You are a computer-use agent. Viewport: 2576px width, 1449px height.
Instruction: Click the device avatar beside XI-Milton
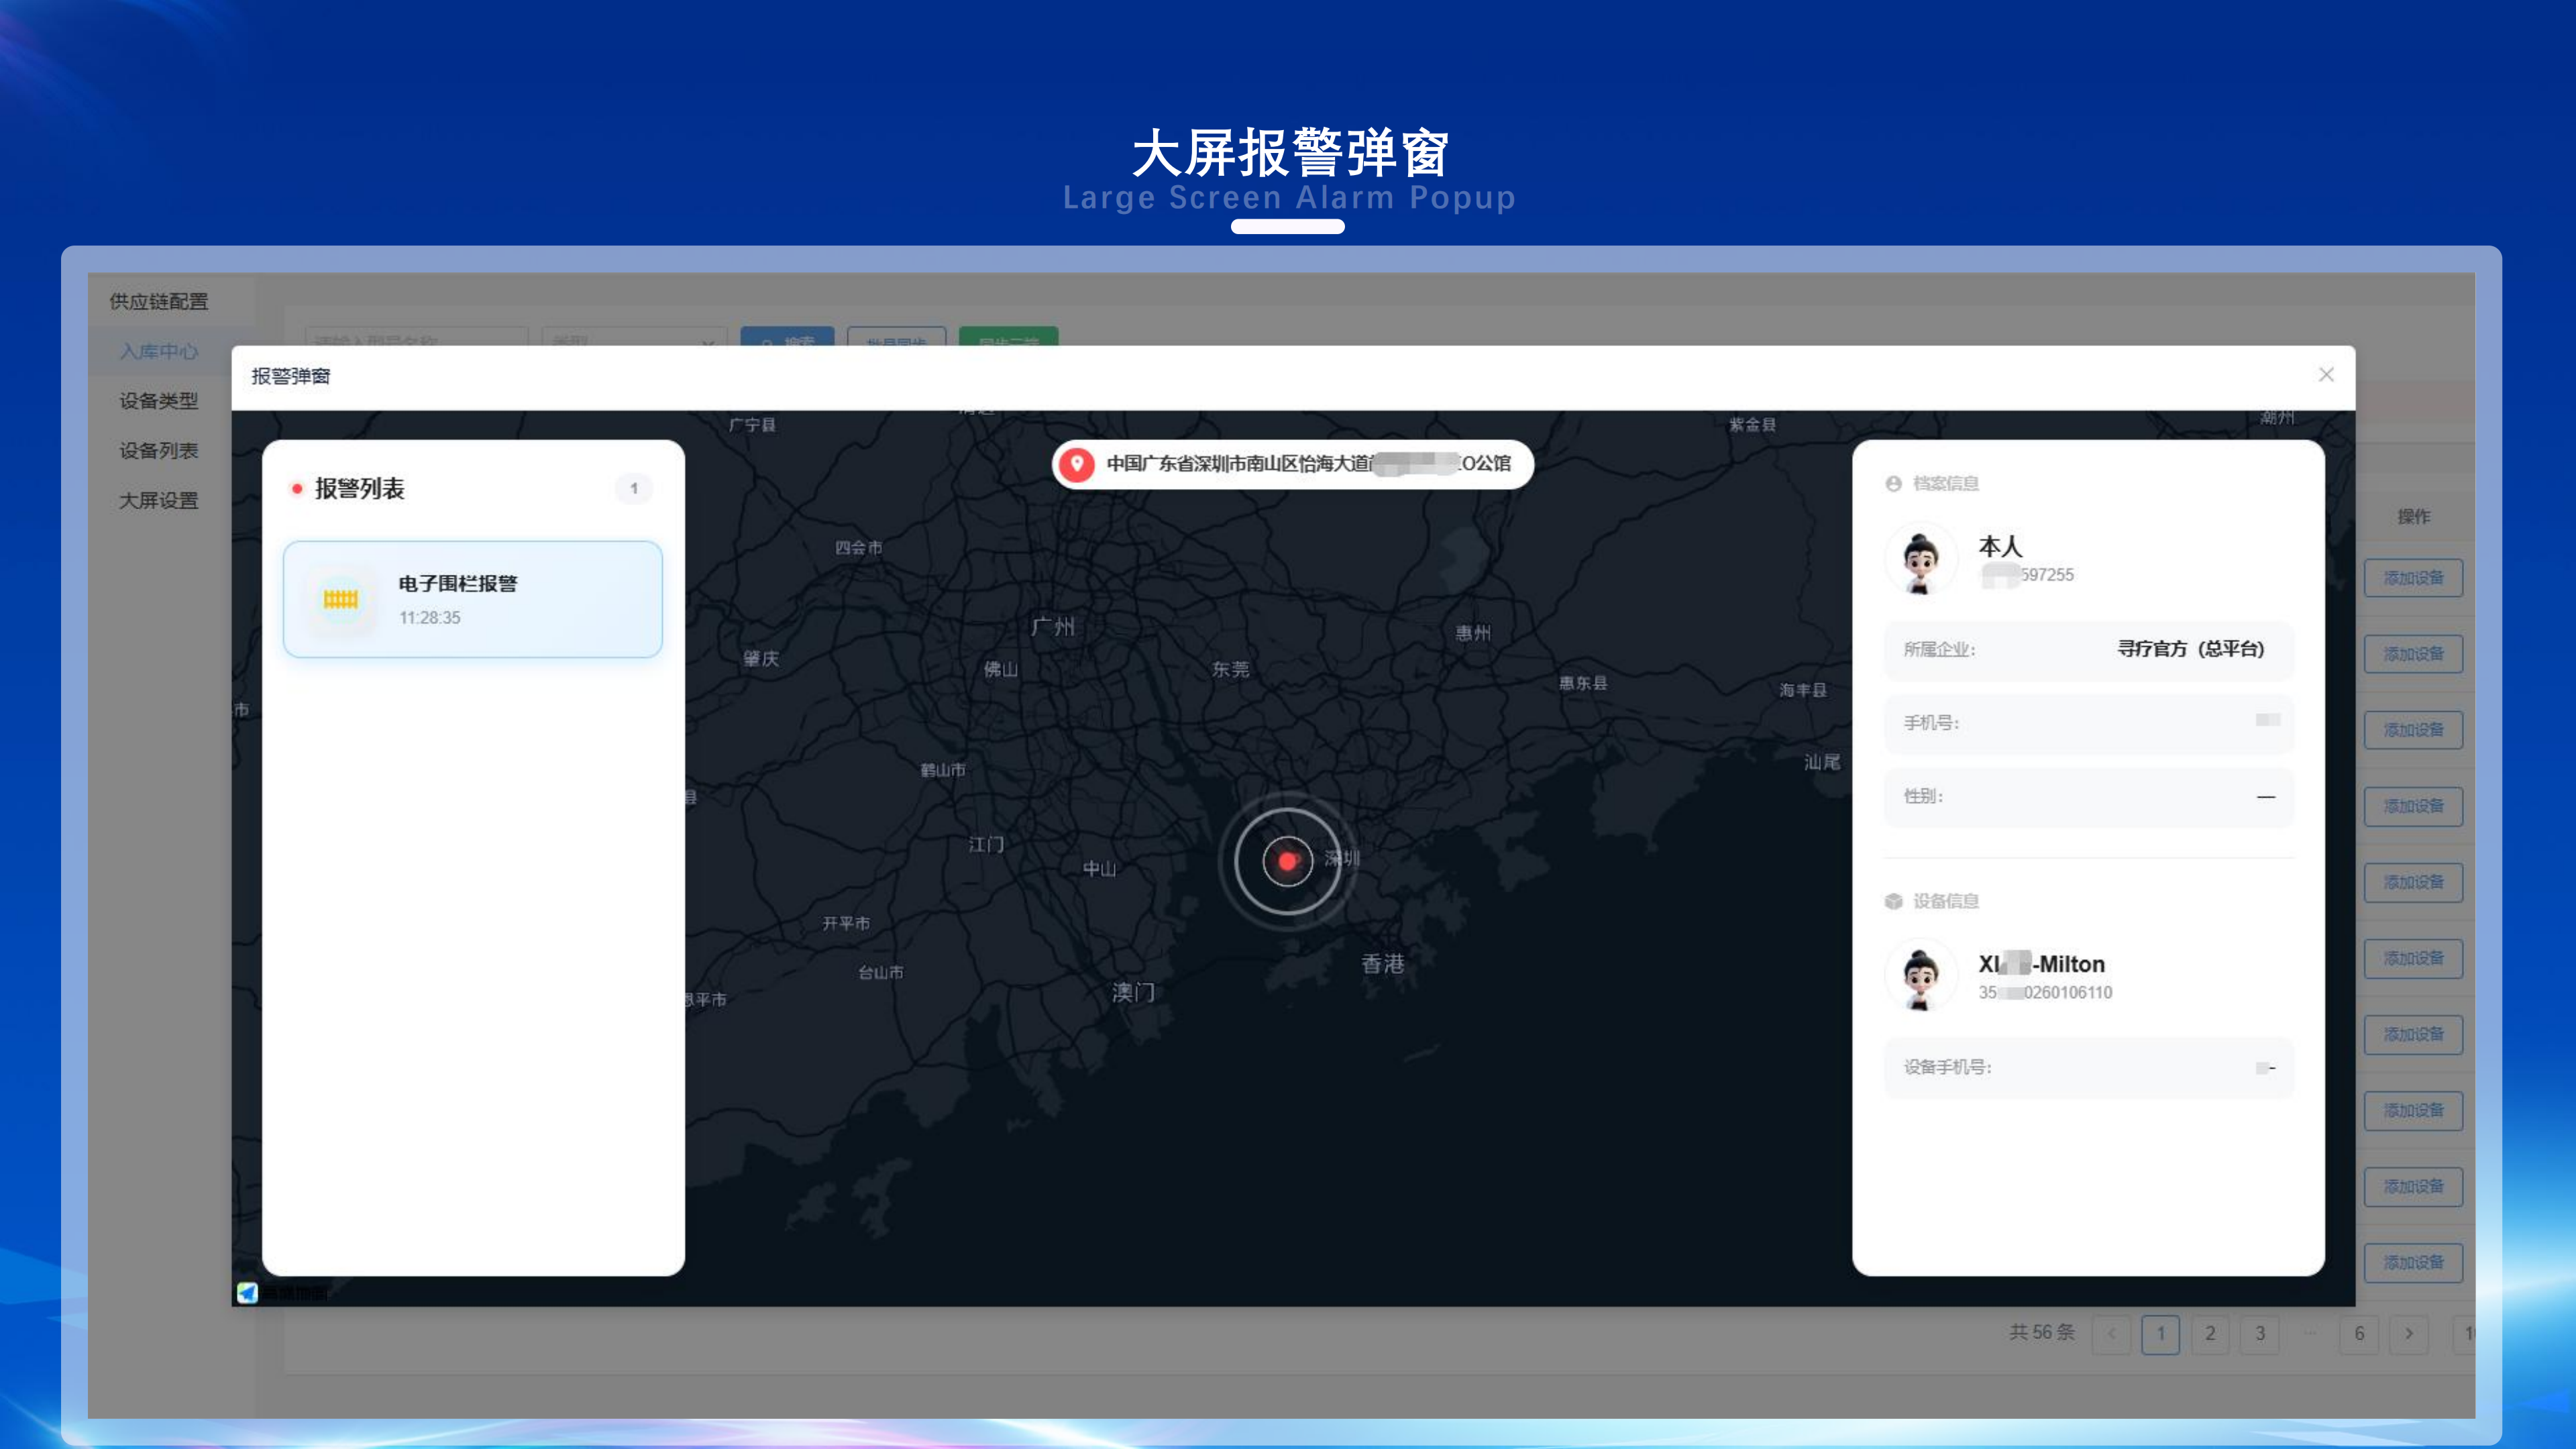[x=1920, y=976]
